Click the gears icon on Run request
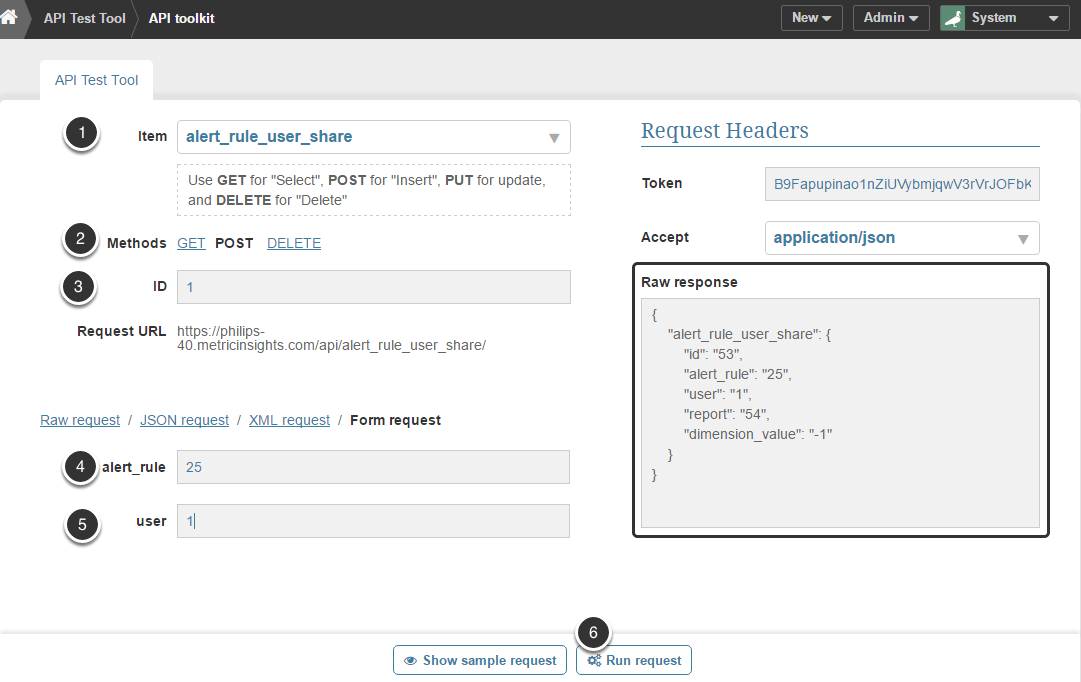Image resolution: width=1081 pixels, height=682 pixels. coord(594,660)
